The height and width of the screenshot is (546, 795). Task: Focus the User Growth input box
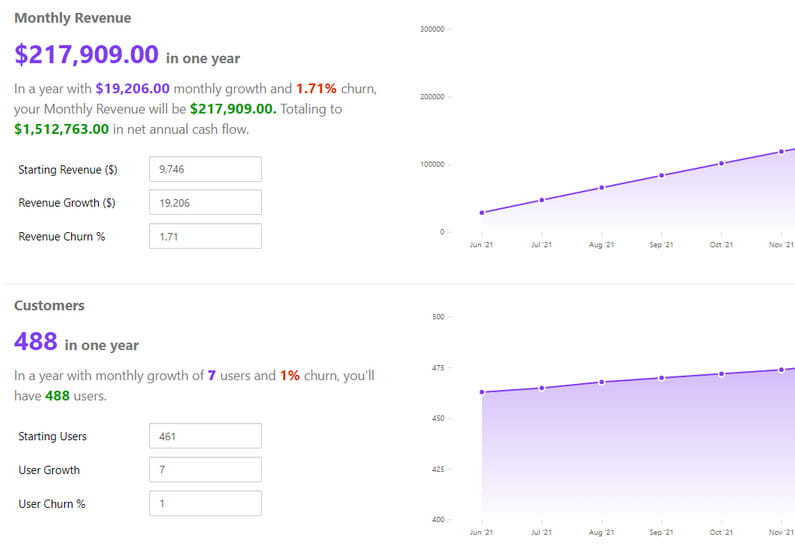[x=205, y=470]
